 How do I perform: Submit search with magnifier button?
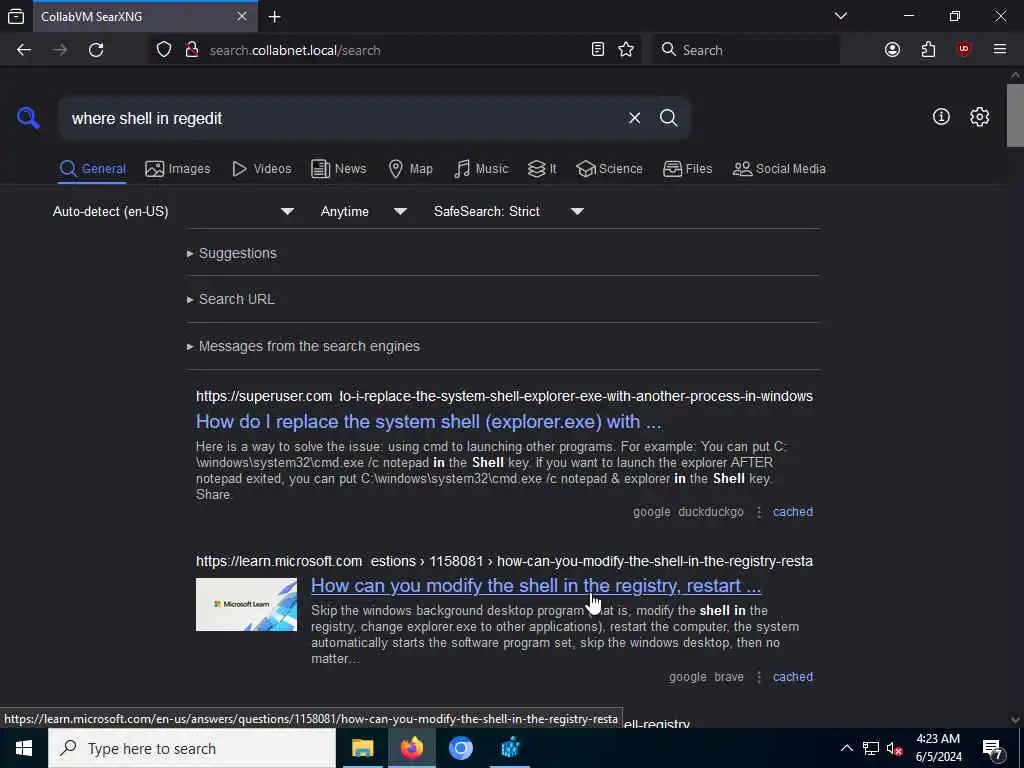click(669, 118)
